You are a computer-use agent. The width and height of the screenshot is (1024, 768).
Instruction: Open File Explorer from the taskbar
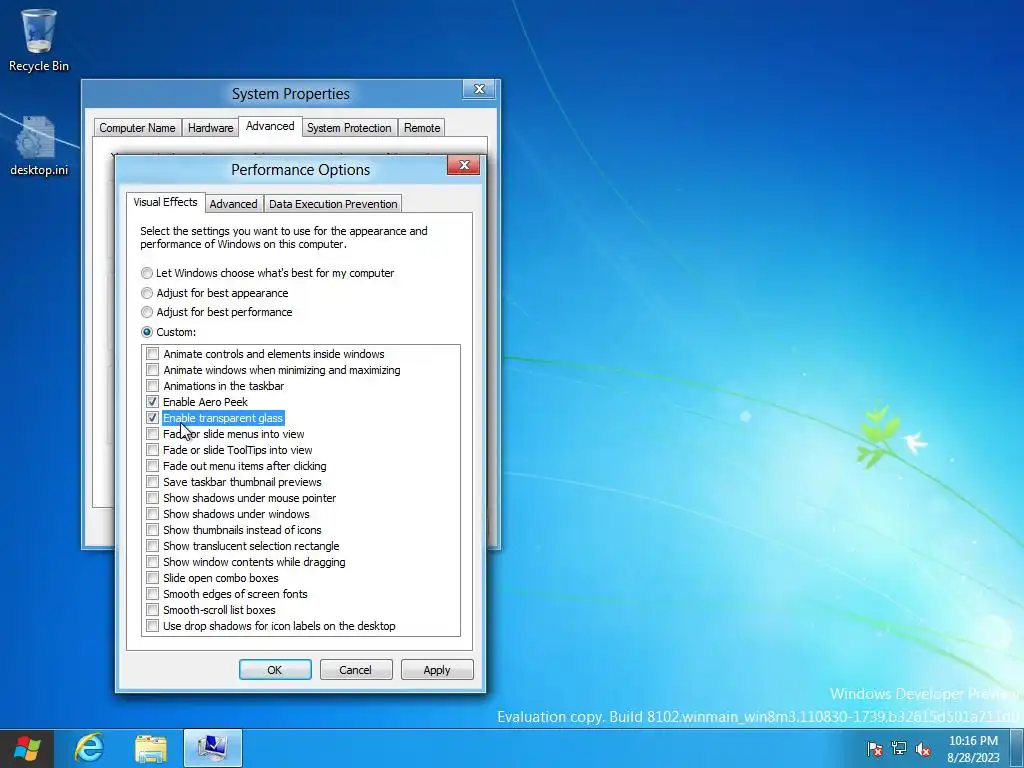[x=151, y=748]
